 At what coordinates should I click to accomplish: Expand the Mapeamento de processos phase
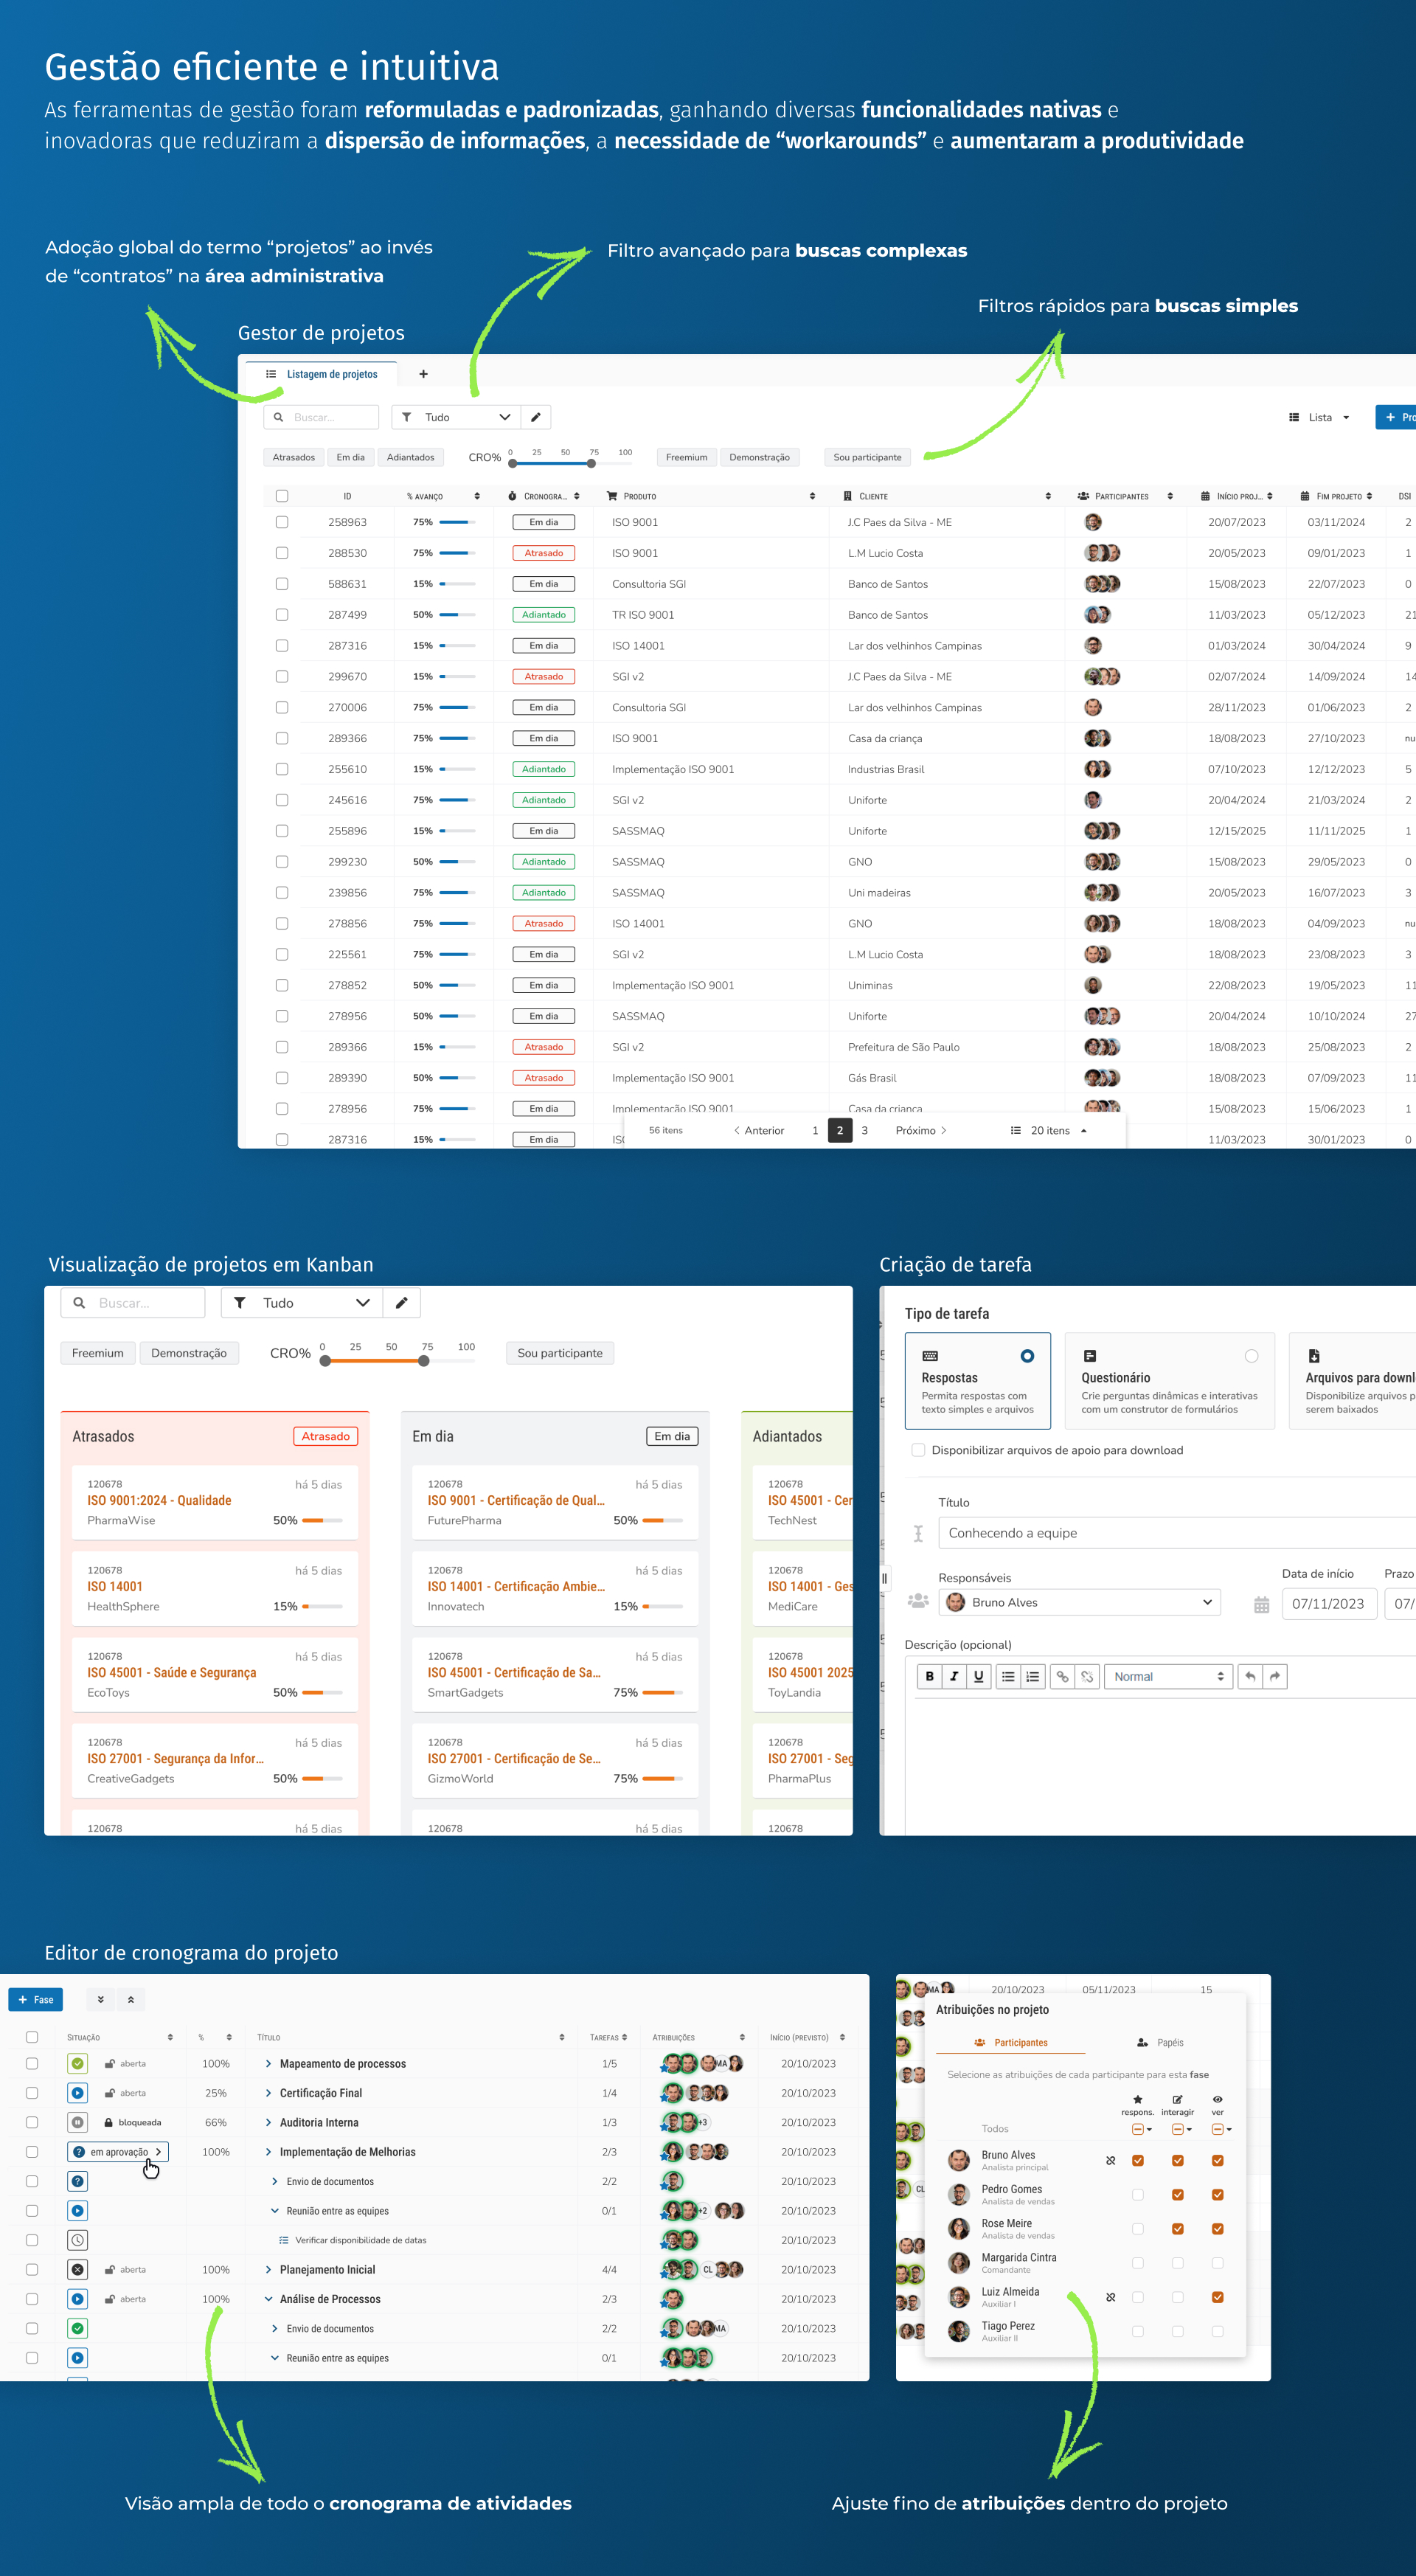coord(269,2064)
